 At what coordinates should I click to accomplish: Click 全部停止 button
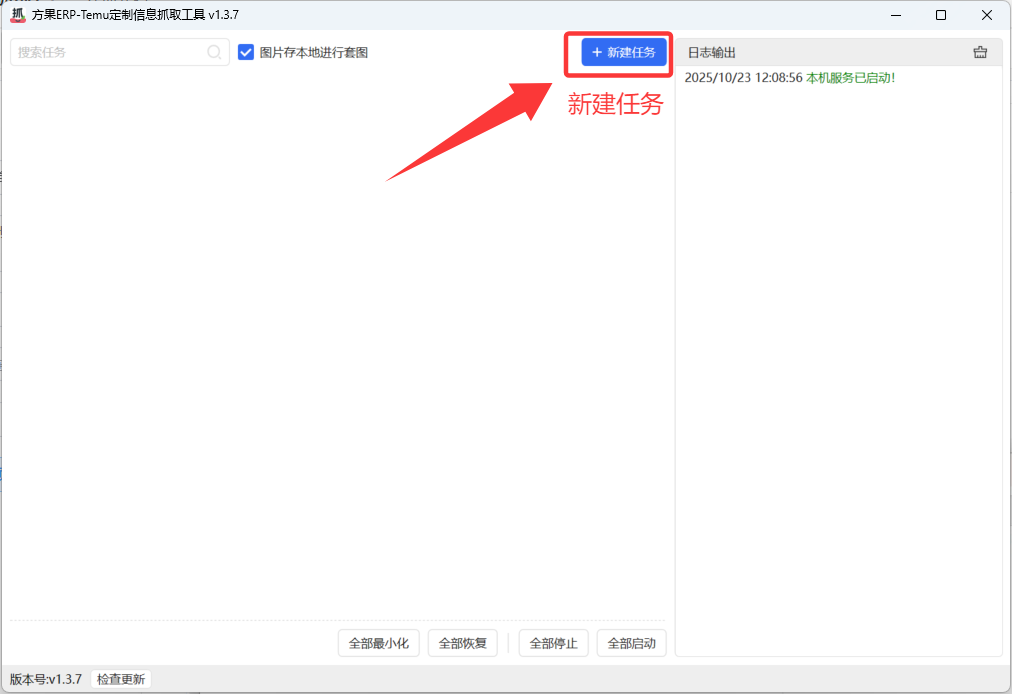point(554,643)
